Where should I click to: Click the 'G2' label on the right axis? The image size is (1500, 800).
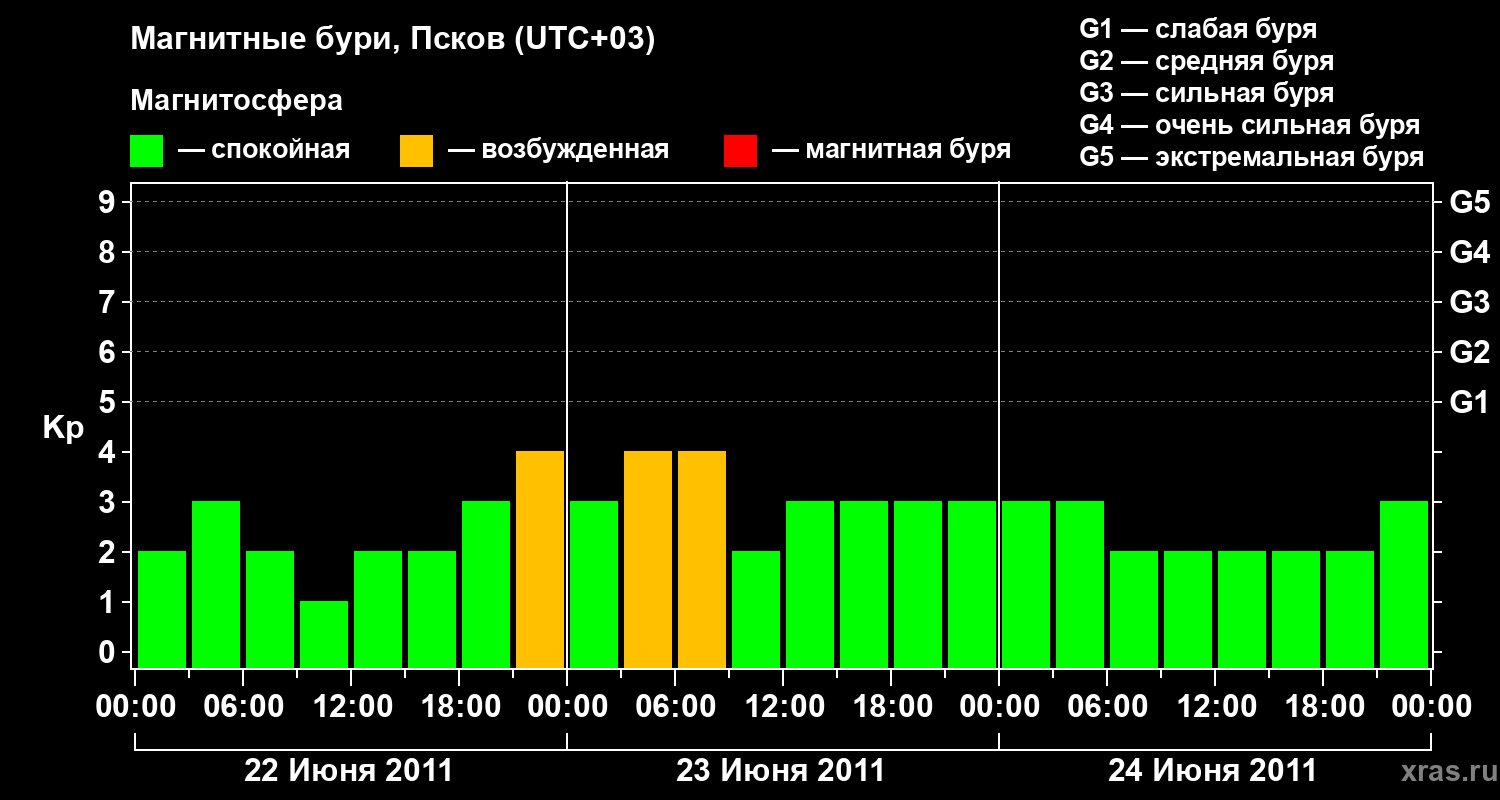1470,352
